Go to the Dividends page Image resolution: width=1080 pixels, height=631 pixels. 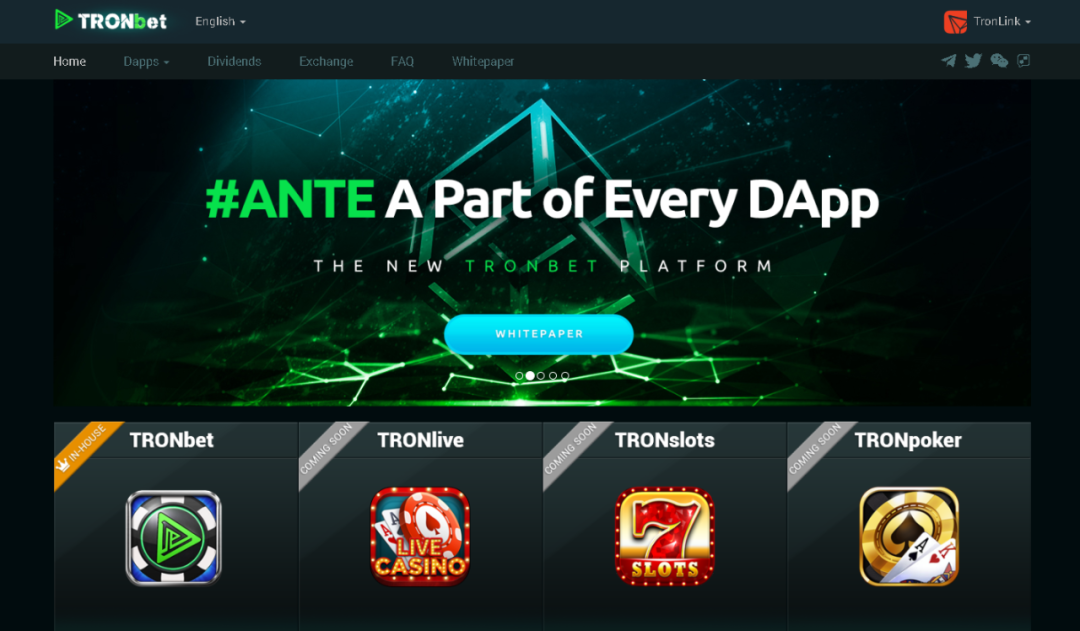234,62
